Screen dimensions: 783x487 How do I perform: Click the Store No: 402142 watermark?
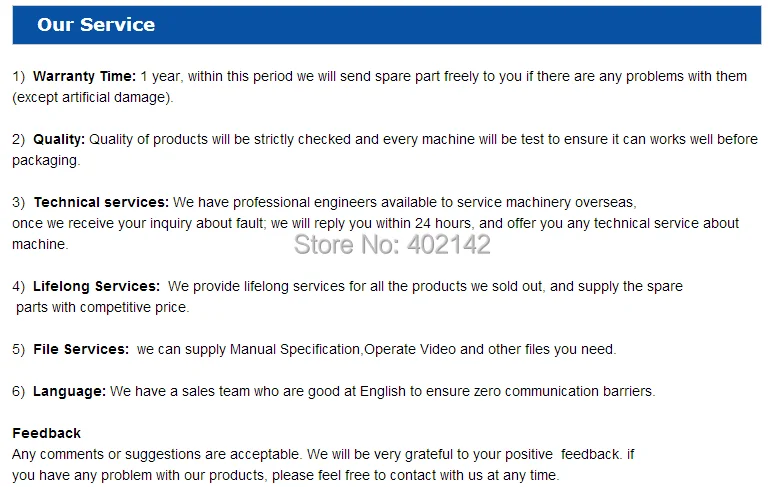(392, 244)
